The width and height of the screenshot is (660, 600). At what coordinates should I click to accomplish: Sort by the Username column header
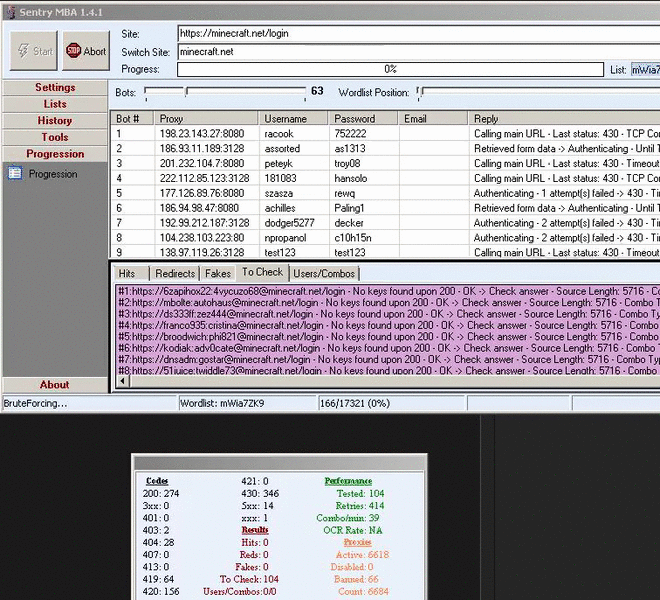293,119
